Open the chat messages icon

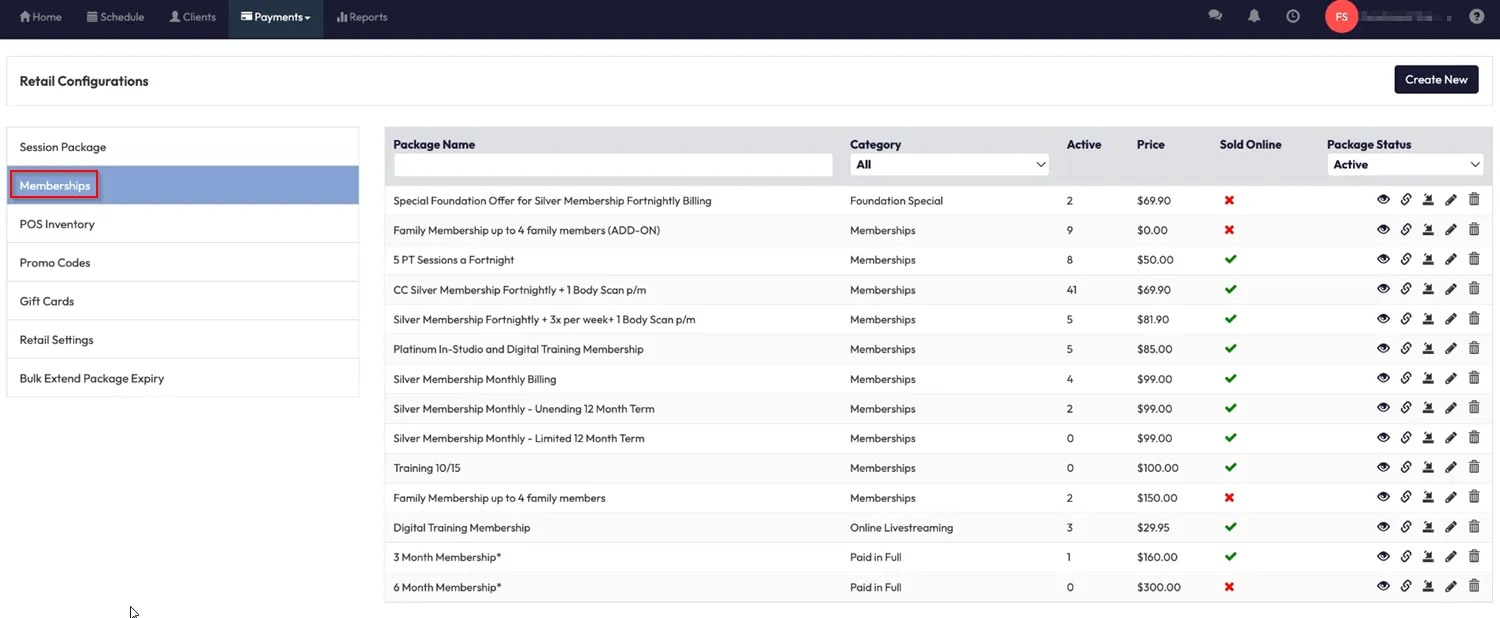coord(1215,17)
